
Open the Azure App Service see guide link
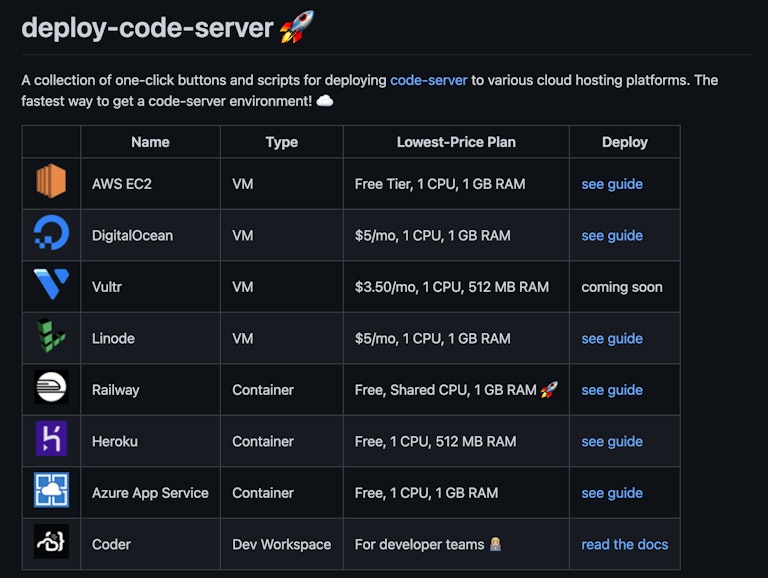[612, 493]
